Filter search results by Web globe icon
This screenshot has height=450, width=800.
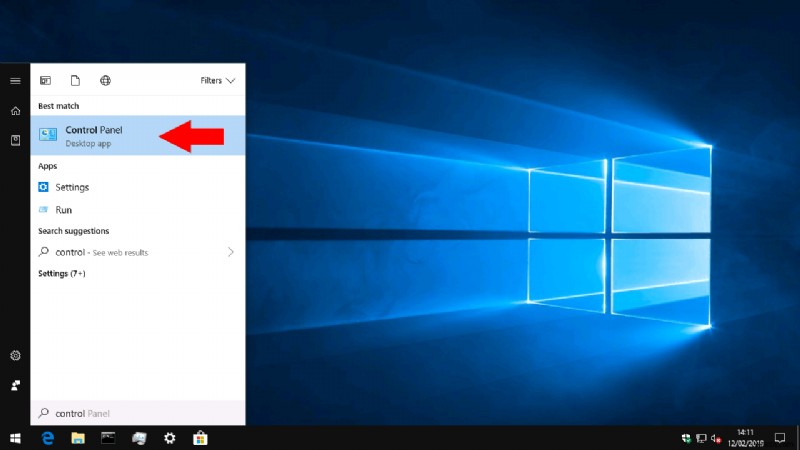[x=105, y=81]
